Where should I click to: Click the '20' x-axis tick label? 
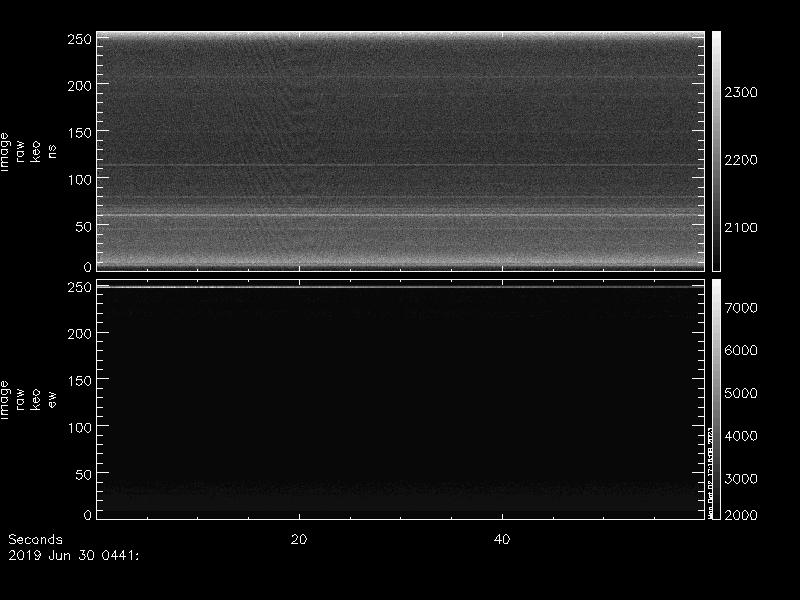[299, 539]
